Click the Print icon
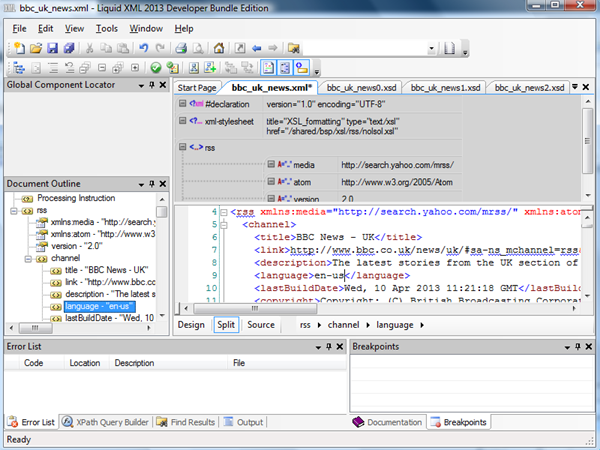Screen dimensions: 600x450 pos(181,48)
